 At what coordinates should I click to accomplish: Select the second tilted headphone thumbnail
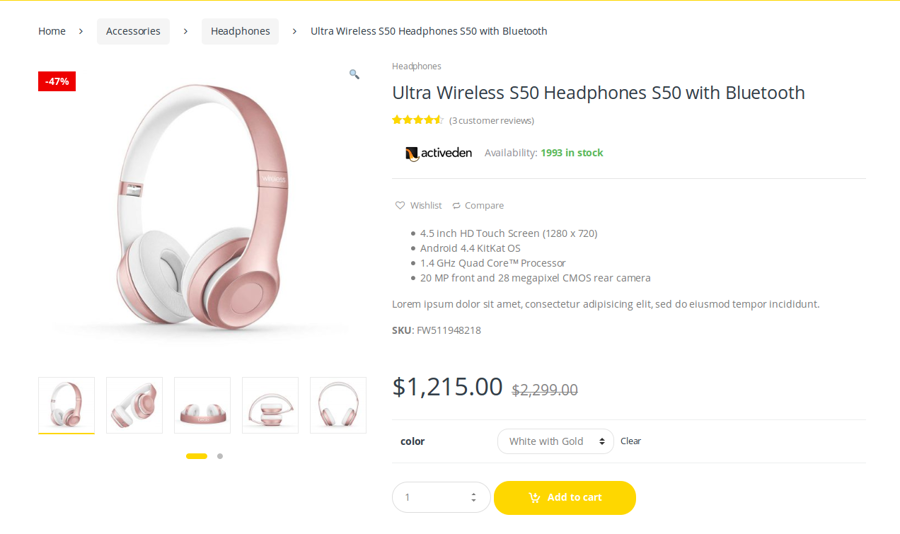(134, 405)
